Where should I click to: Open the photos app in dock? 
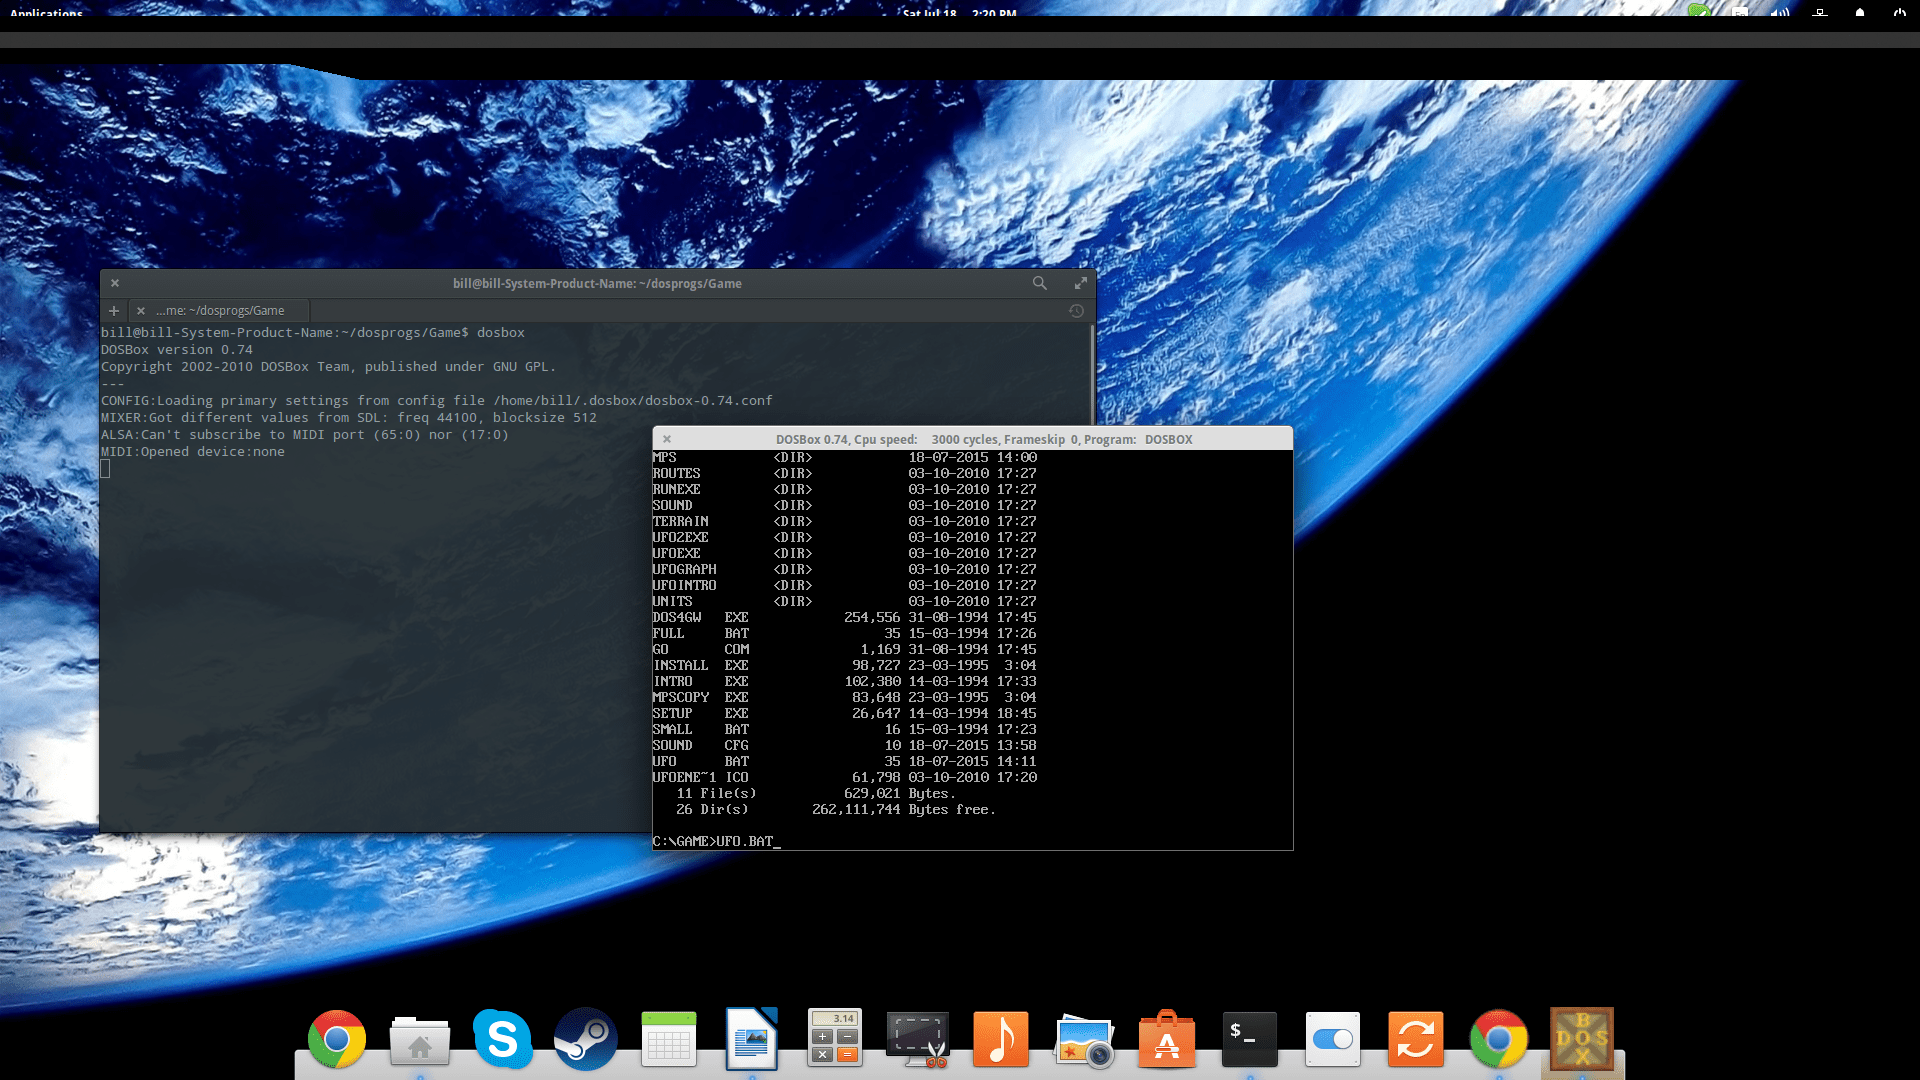click(1083, 1039)
